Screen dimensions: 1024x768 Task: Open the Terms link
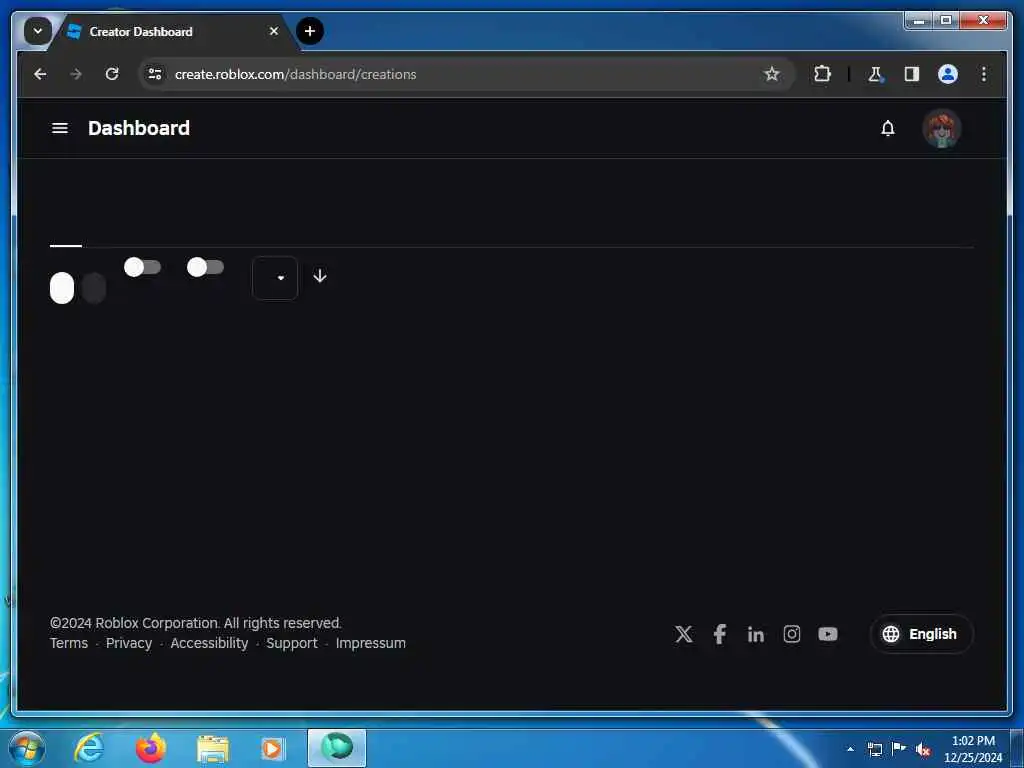point(69,643)
